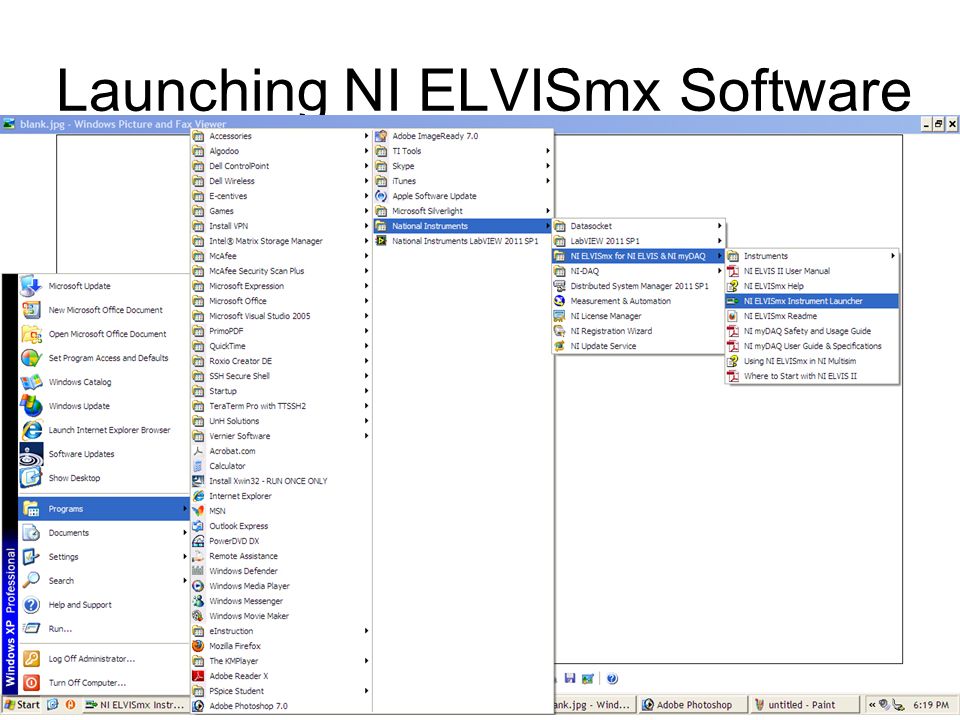Select Show Desktop in the Start menu
Image resolution: width=960 pixels, height=720 pixels.
(x=103, y=478)
